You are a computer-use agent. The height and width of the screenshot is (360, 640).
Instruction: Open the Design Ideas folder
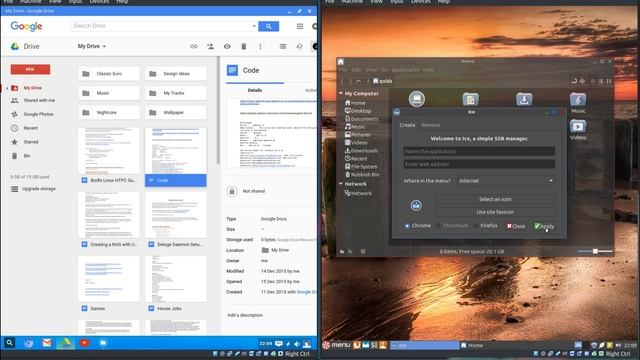[176, 74]
